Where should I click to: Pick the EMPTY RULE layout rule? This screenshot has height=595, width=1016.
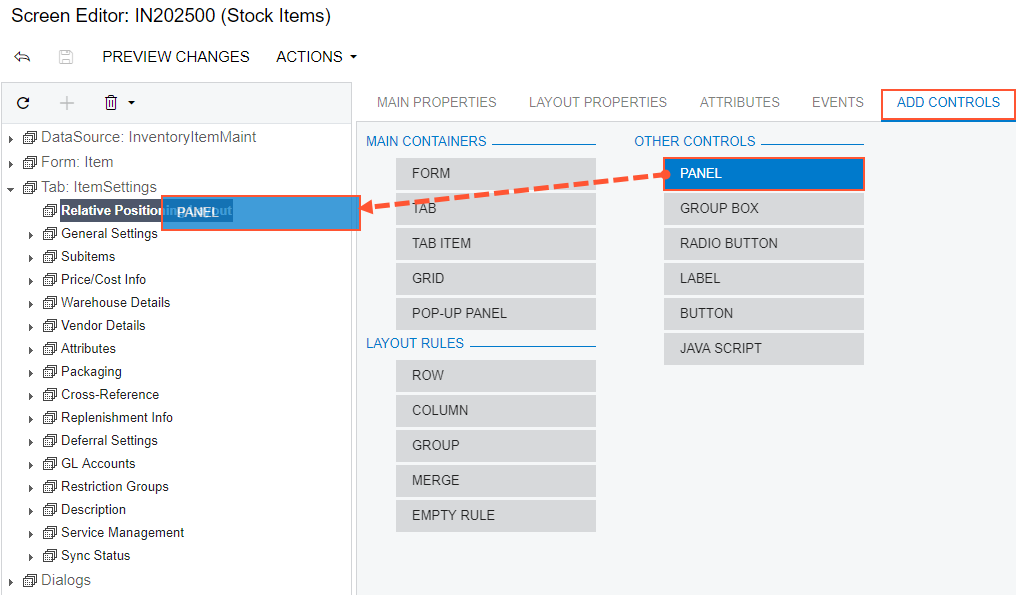(495, 515)
